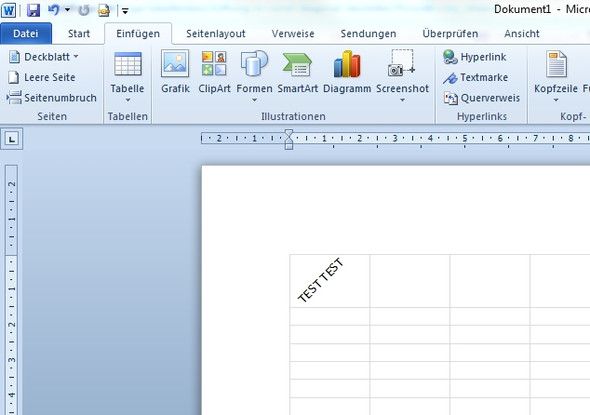The width and height of the screenshot is (590, 415).
Task: Open the Formen shapes dropdown
Action: tap(254, 100)
